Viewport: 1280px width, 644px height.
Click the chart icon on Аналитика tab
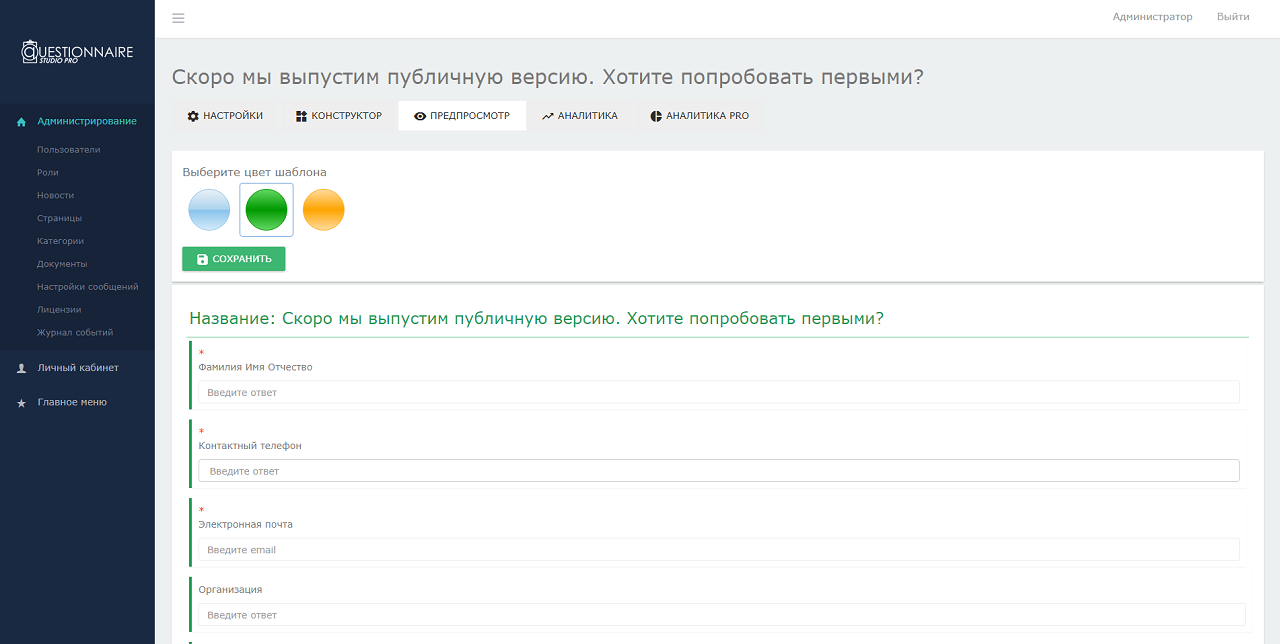pos(545,115)
